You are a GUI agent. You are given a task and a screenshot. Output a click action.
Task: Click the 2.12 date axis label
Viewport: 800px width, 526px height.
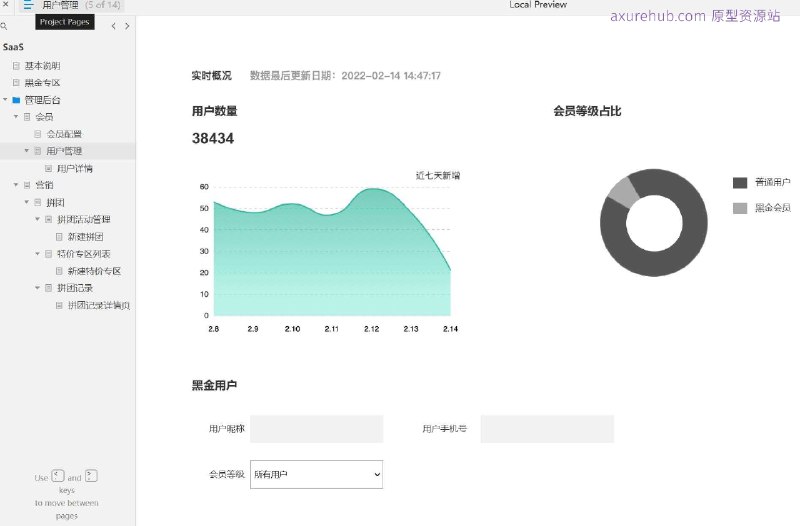(x=371, y=329)
